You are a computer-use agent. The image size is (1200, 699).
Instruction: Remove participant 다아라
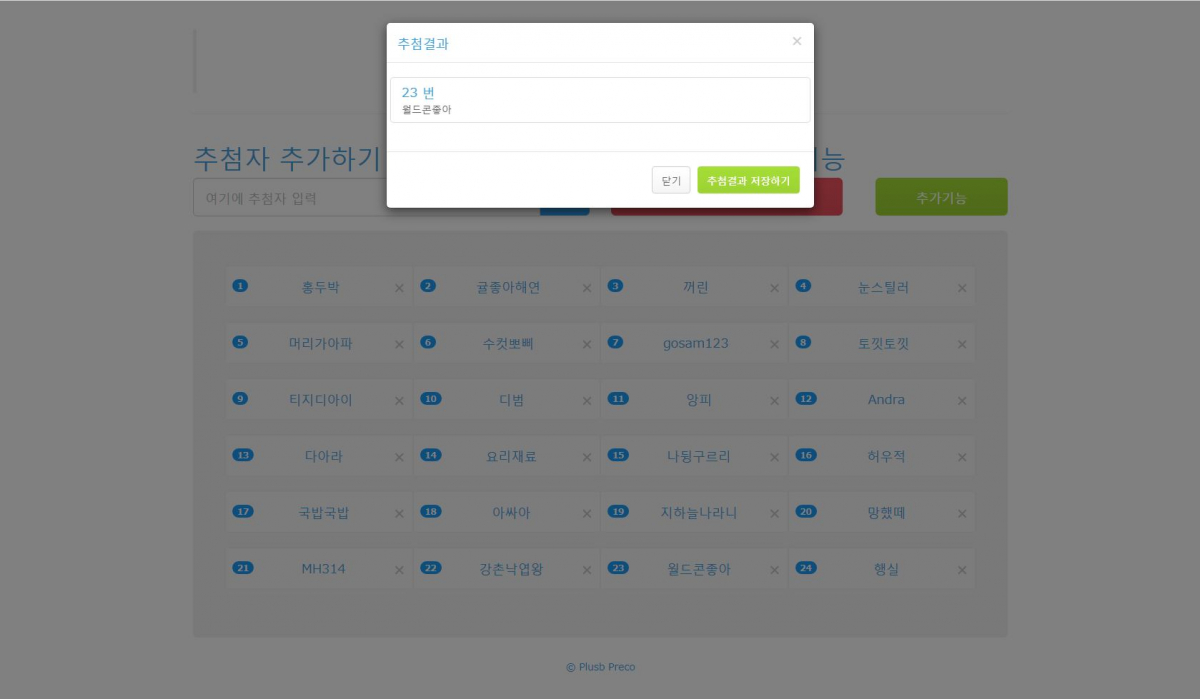coord(399,457)
